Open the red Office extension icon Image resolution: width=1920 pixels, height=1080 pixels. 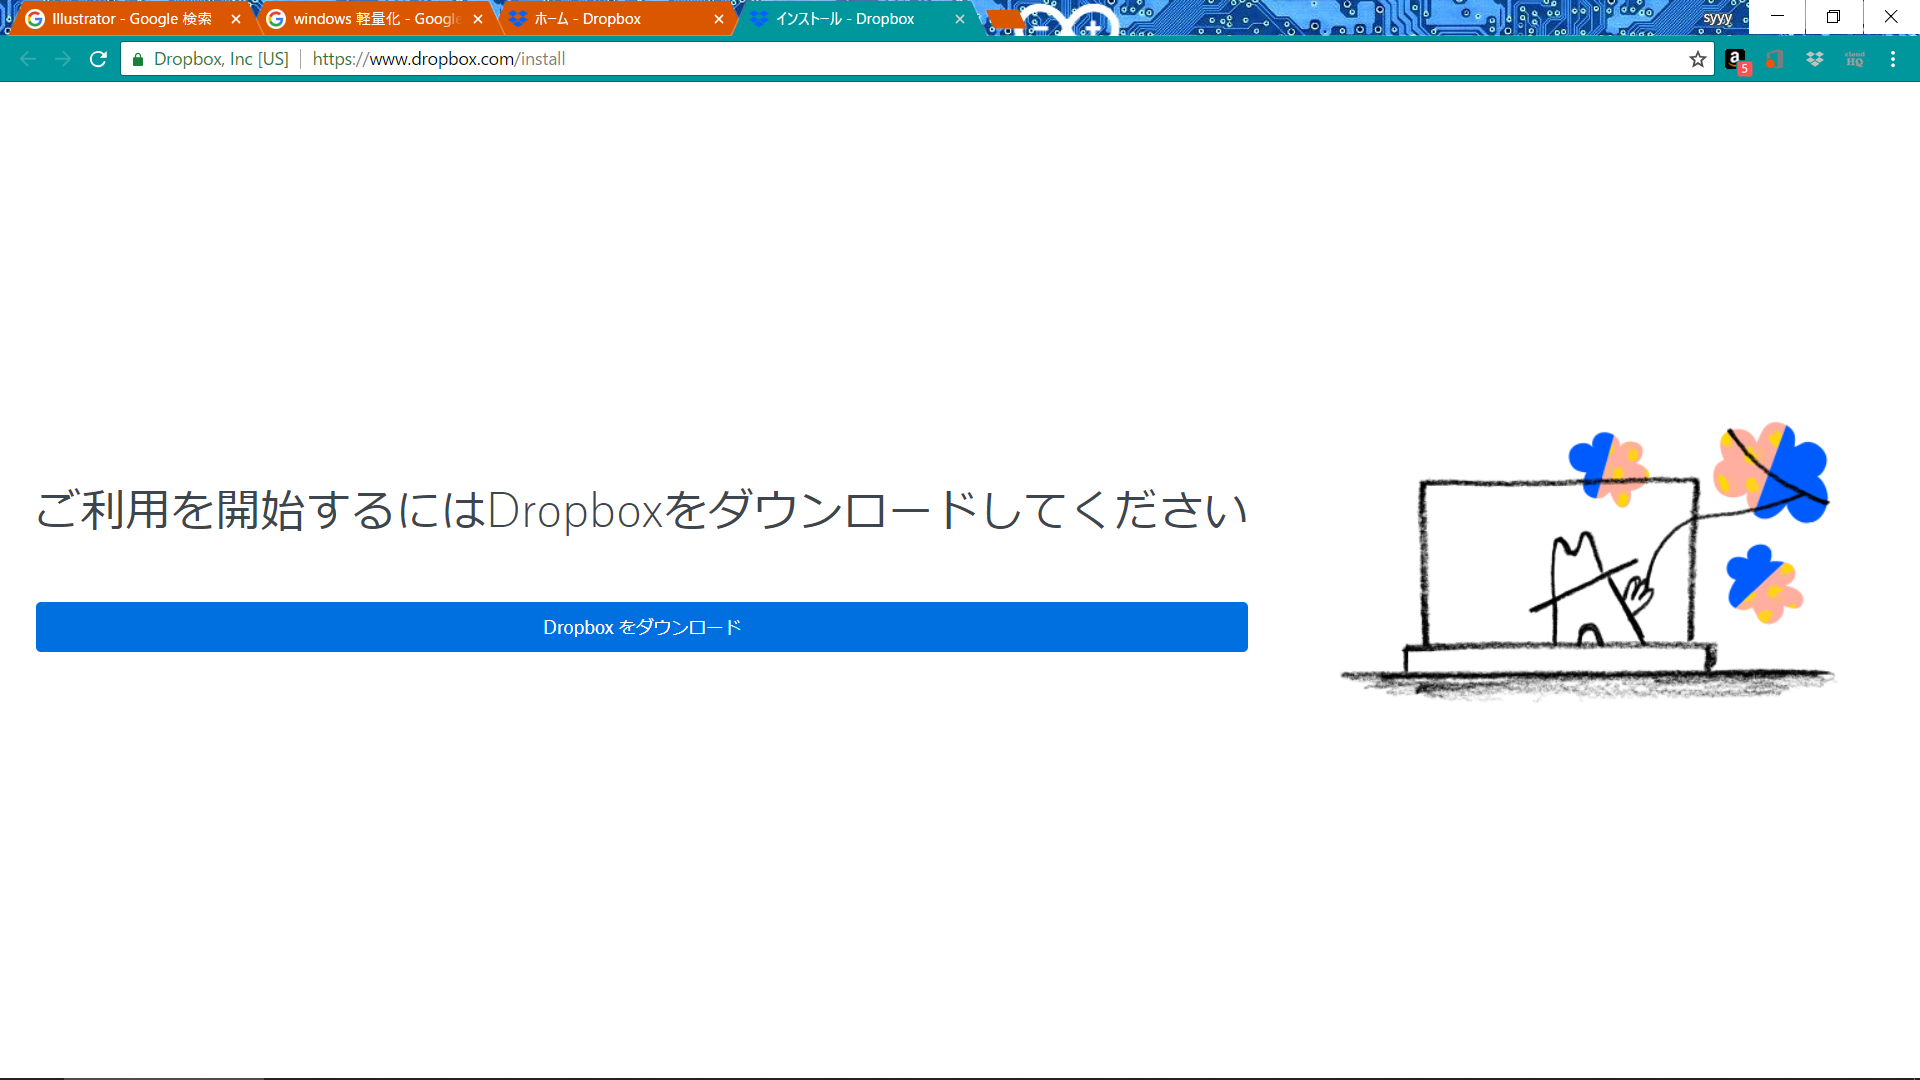(1775, 60)
